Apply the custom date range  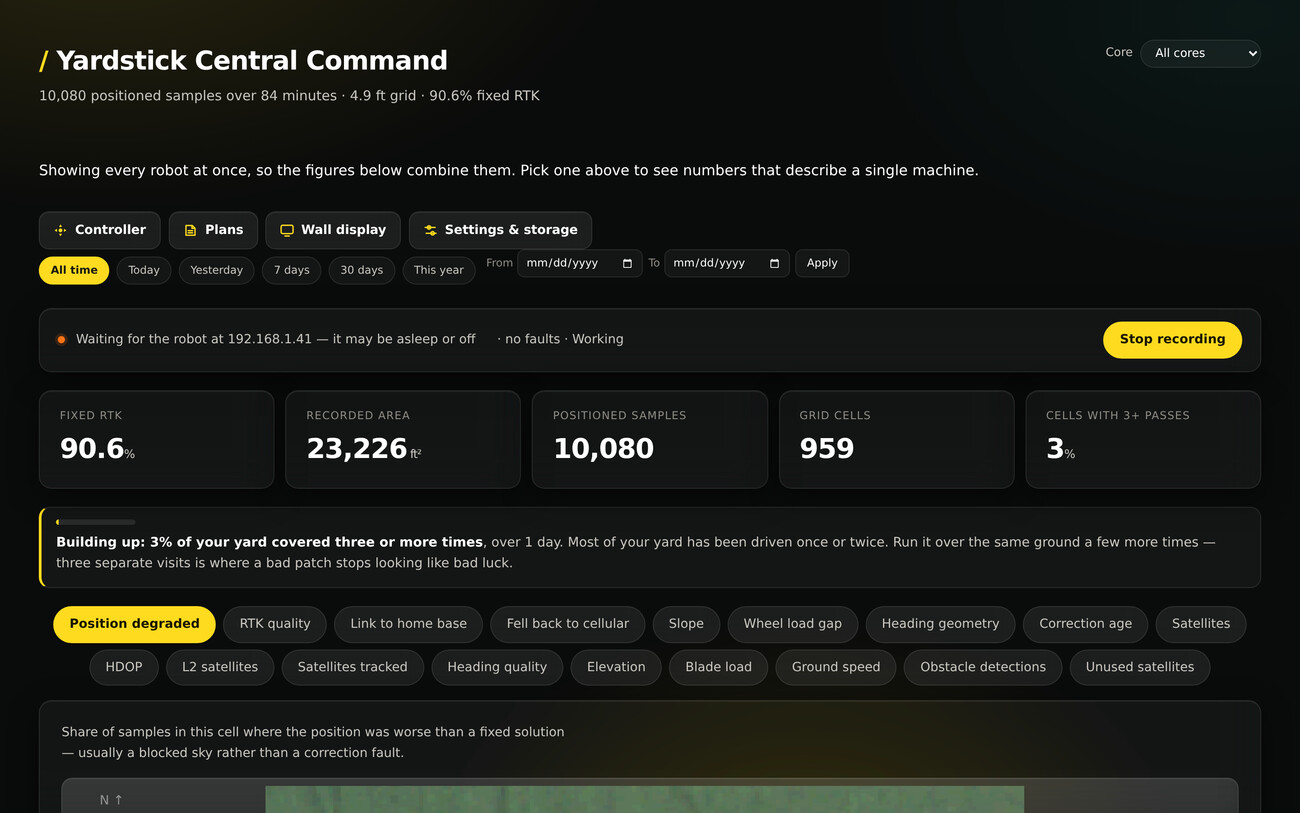tap(822, 263)
